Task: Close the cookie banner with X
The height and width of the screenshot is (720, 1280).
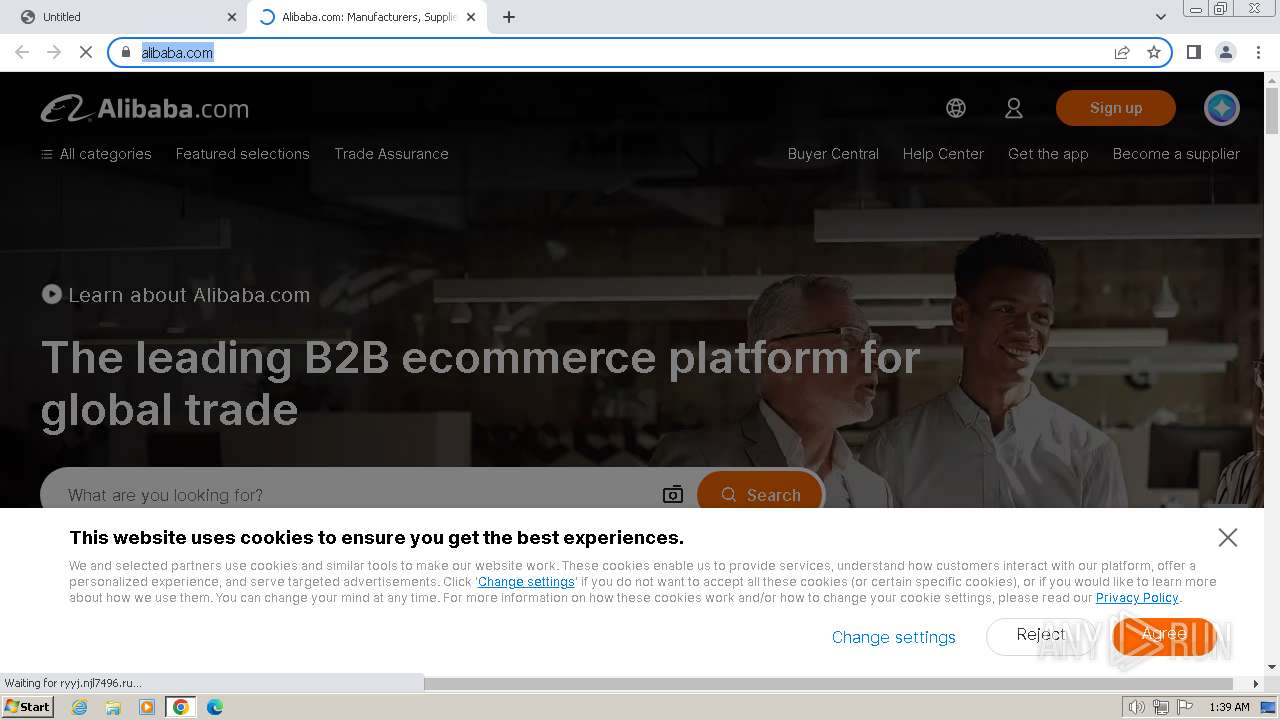Action: [x=1228, y=537]
